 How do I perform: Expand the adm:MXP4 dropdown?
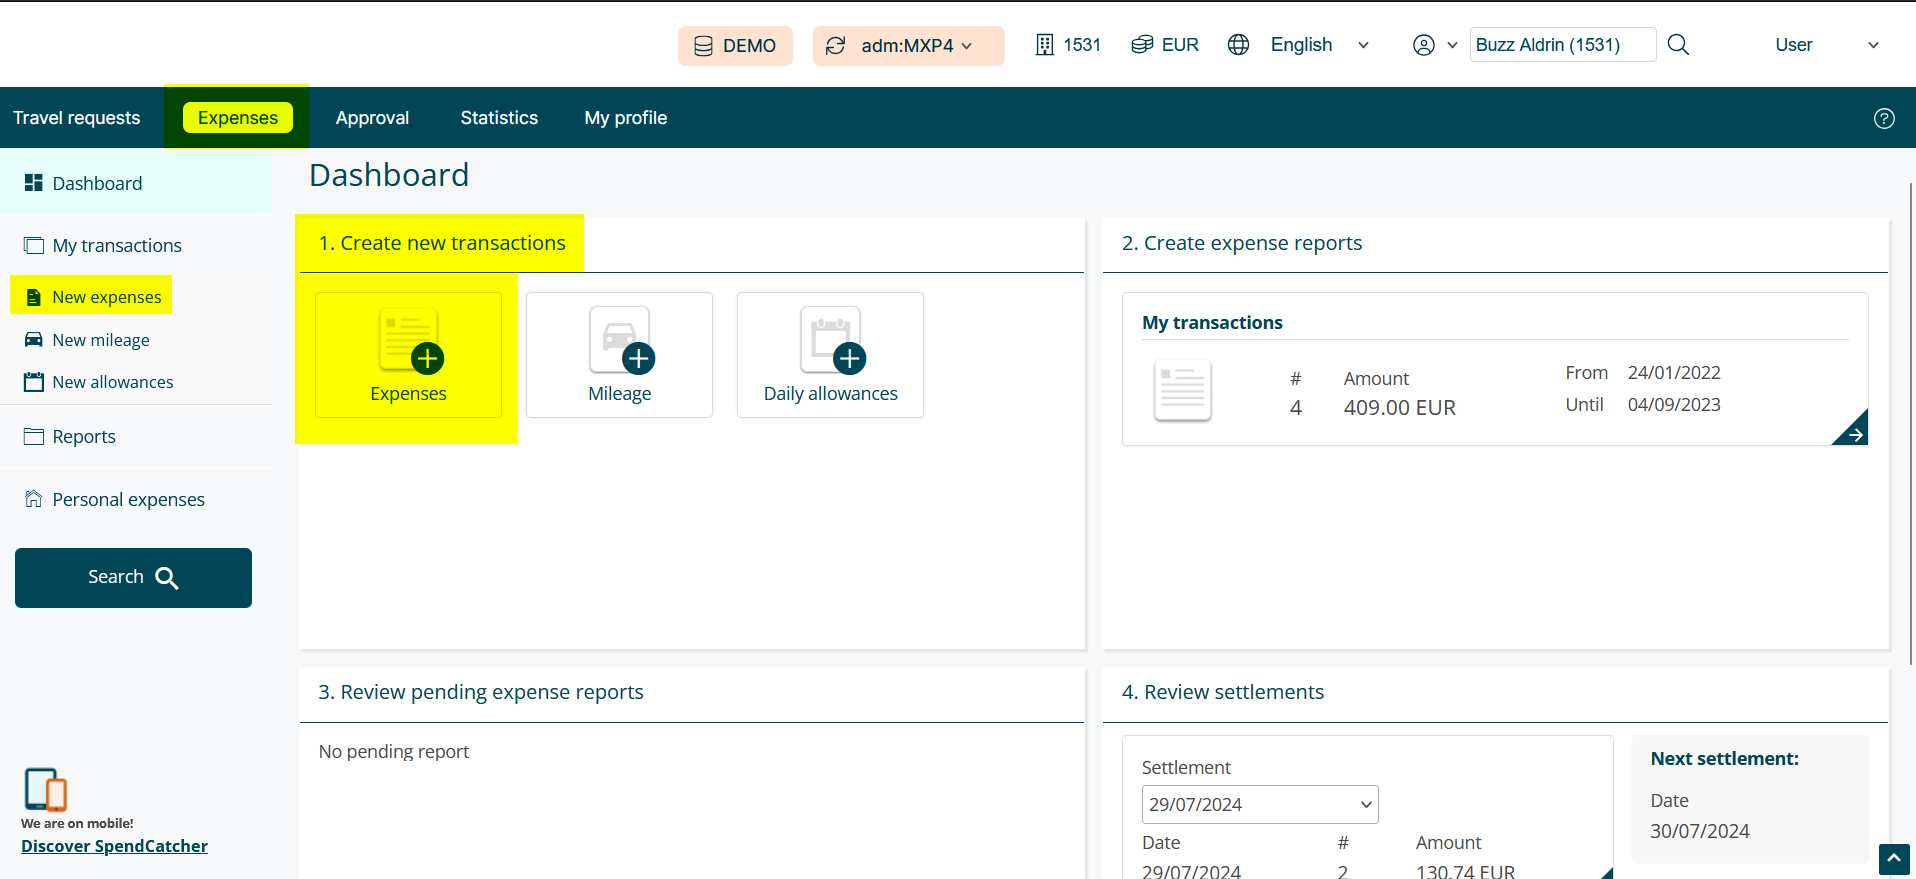908,46
